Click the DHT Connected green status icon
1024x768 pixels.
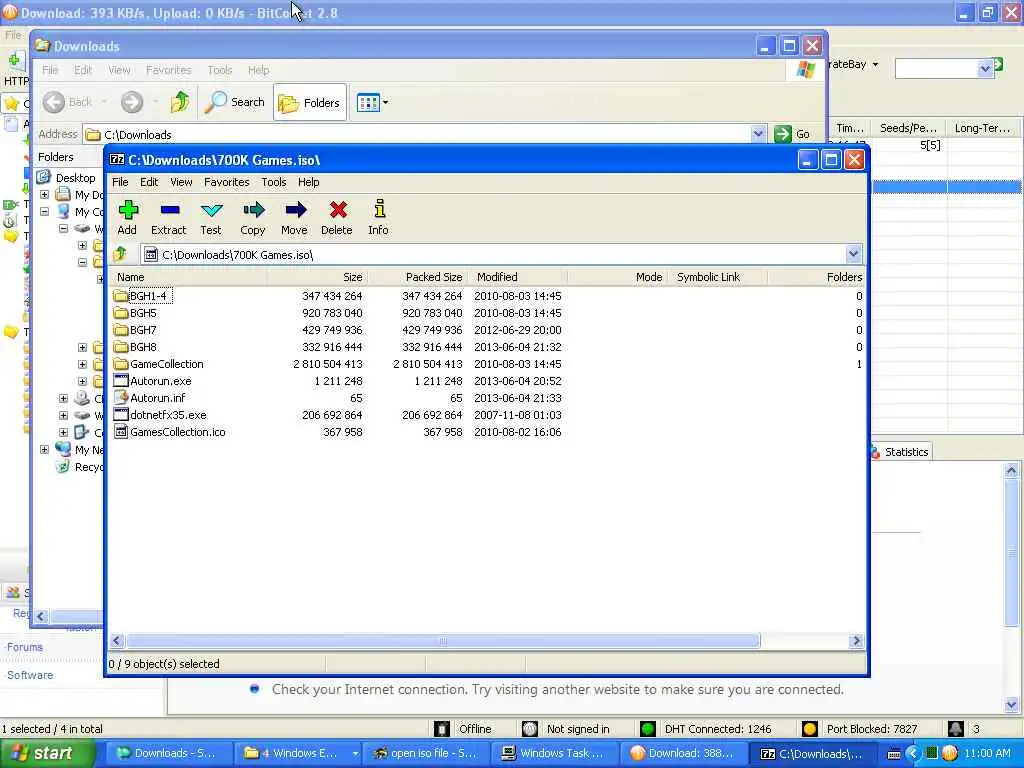(648, 729)
